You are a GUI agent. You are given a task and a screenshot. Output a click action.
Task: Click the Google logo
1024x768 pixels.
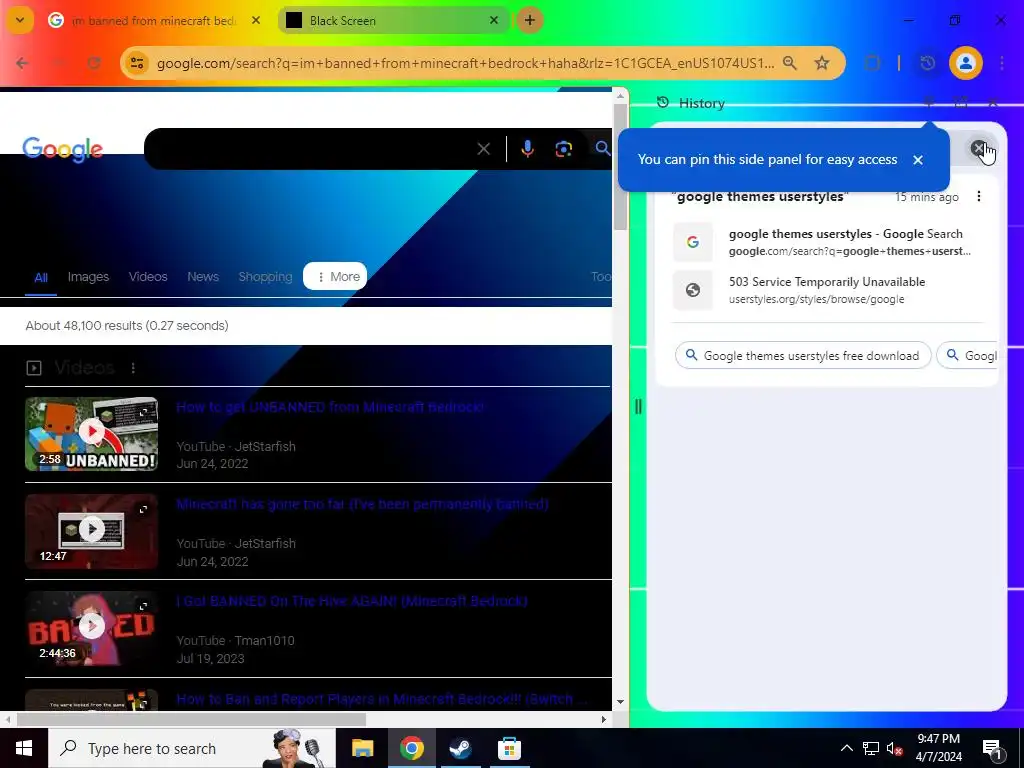point(63,150)
